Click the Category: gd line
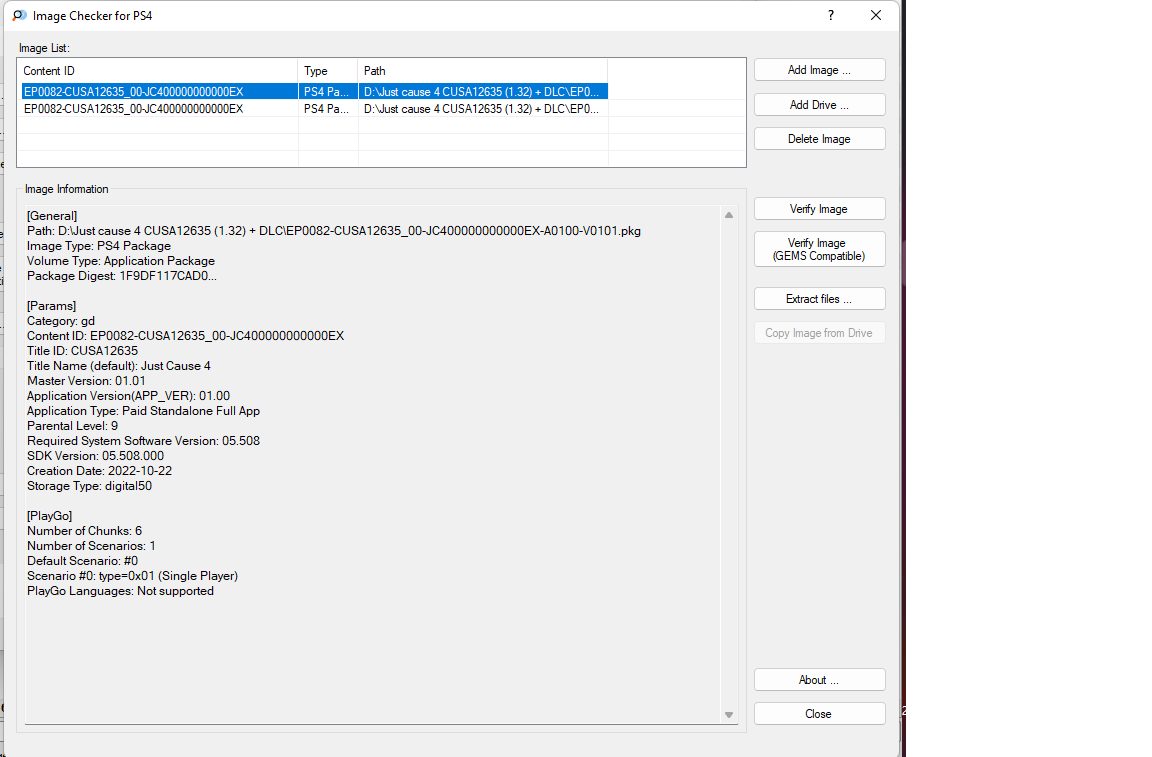1152x757 pixels. point(61,321)
